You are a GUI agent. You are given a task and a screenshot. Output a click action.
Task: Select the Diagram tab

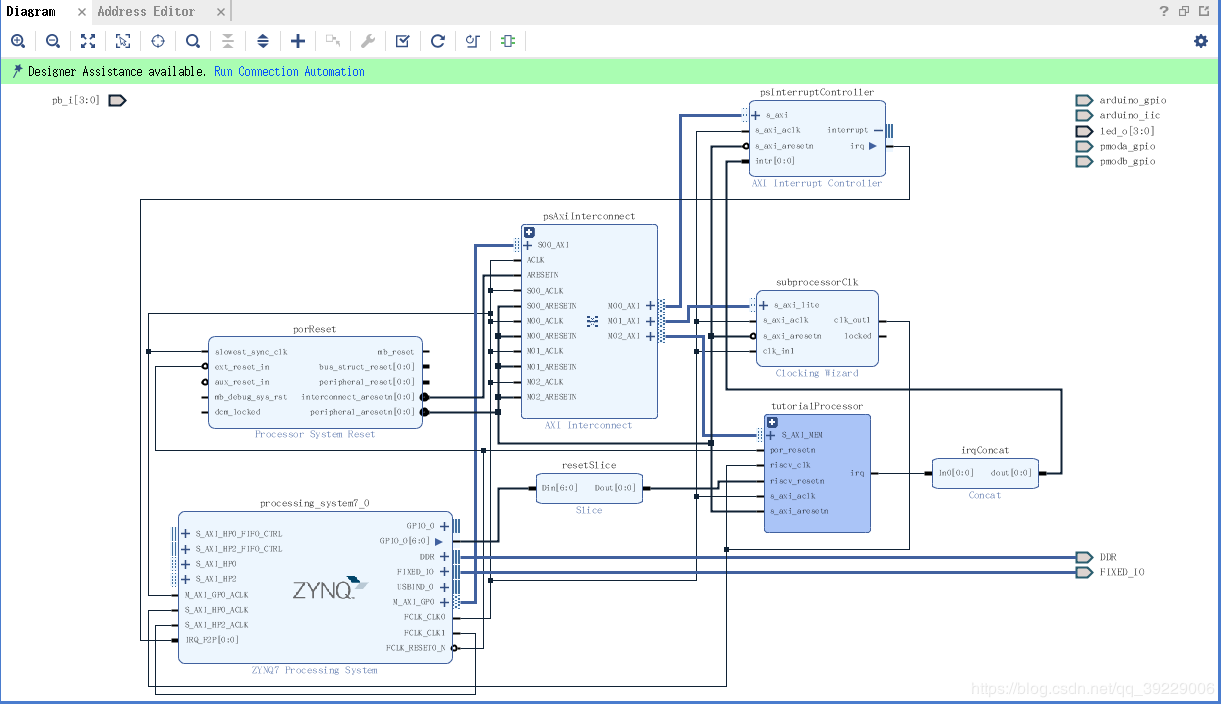tap(31, 11)
